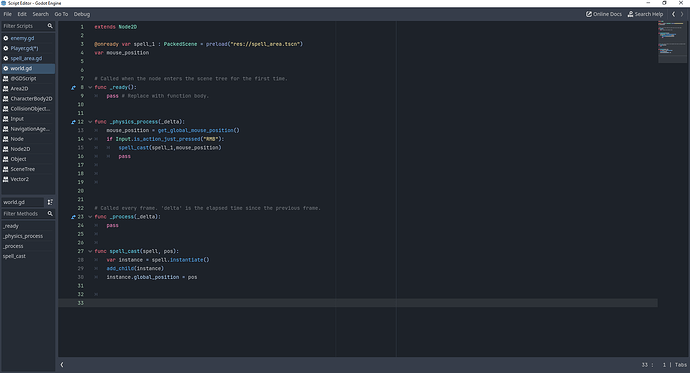The image size is (690, 373).
Task: Toggle alphabetical sorting of the methods list
Action: point(50,202)
